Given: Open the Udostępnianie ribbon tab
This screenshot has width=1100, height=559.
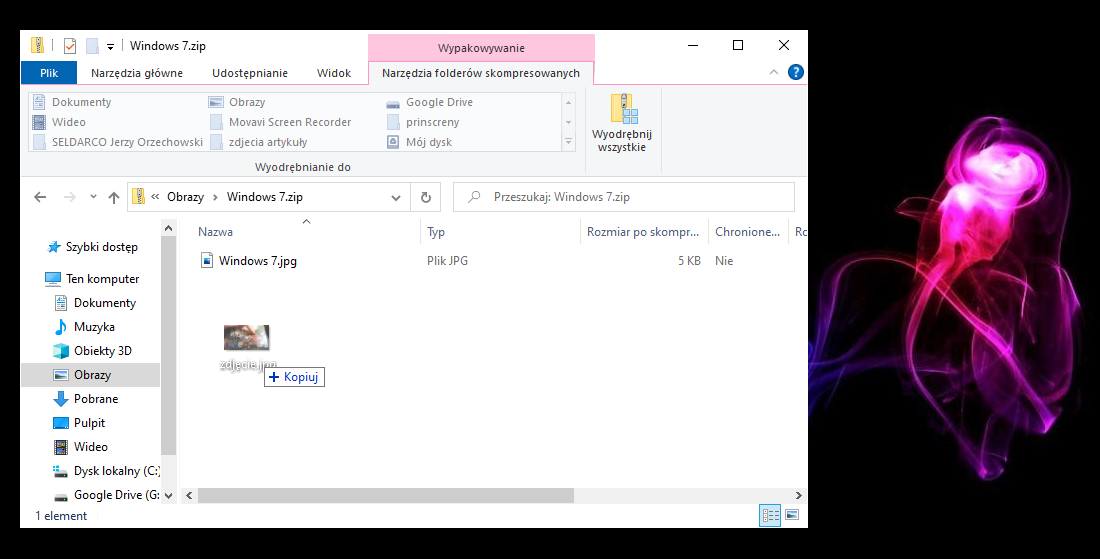Looking at the screenshot, I should tap(250, 73).
